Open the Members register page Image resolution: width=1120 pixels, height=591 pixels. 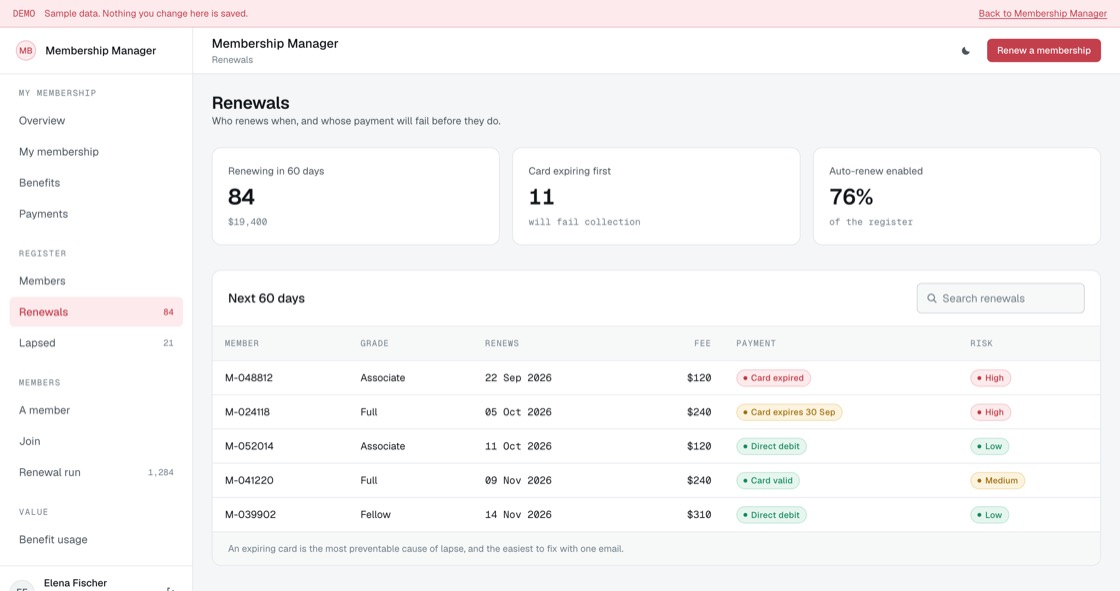tap(96, 281)
